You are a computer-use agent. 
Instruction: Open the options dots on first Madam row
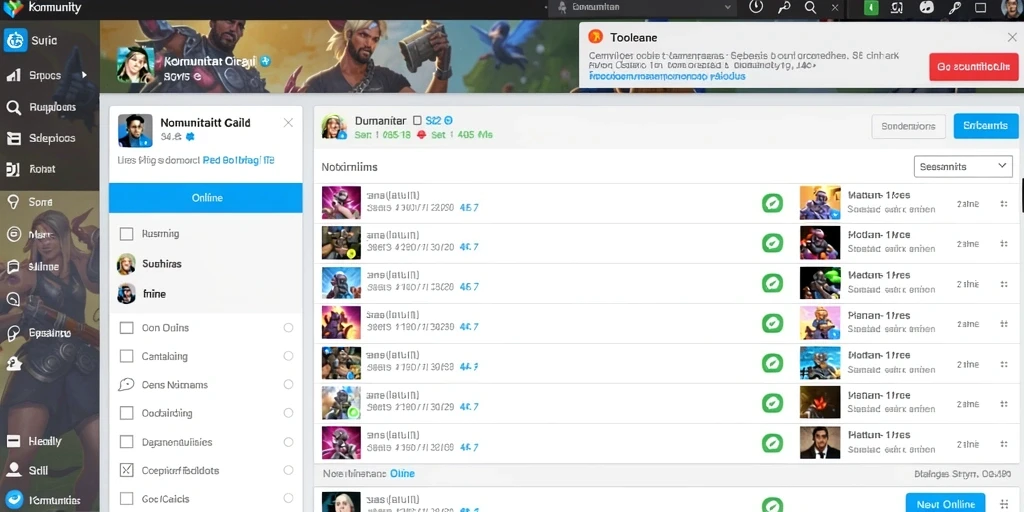click(x=1004, y=204)
